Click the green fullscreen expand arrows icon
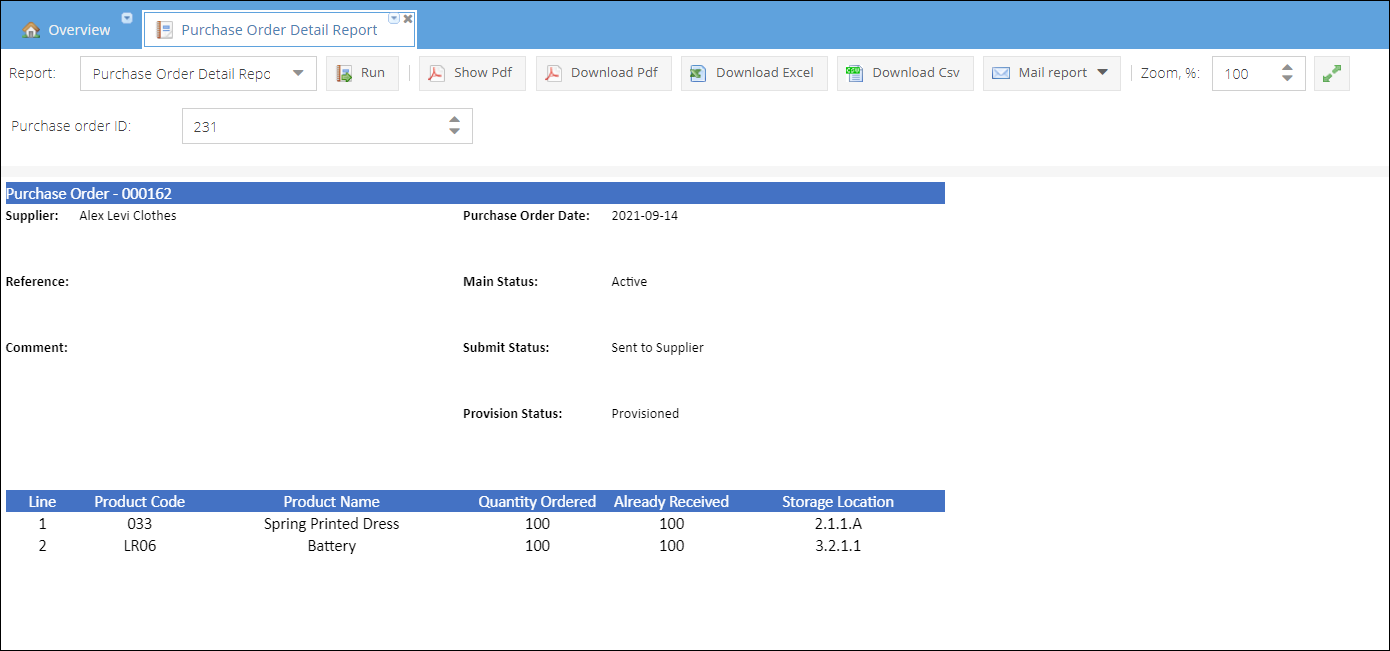Viewport: 1390px width, 651px height. click(x=1331, y=73)
